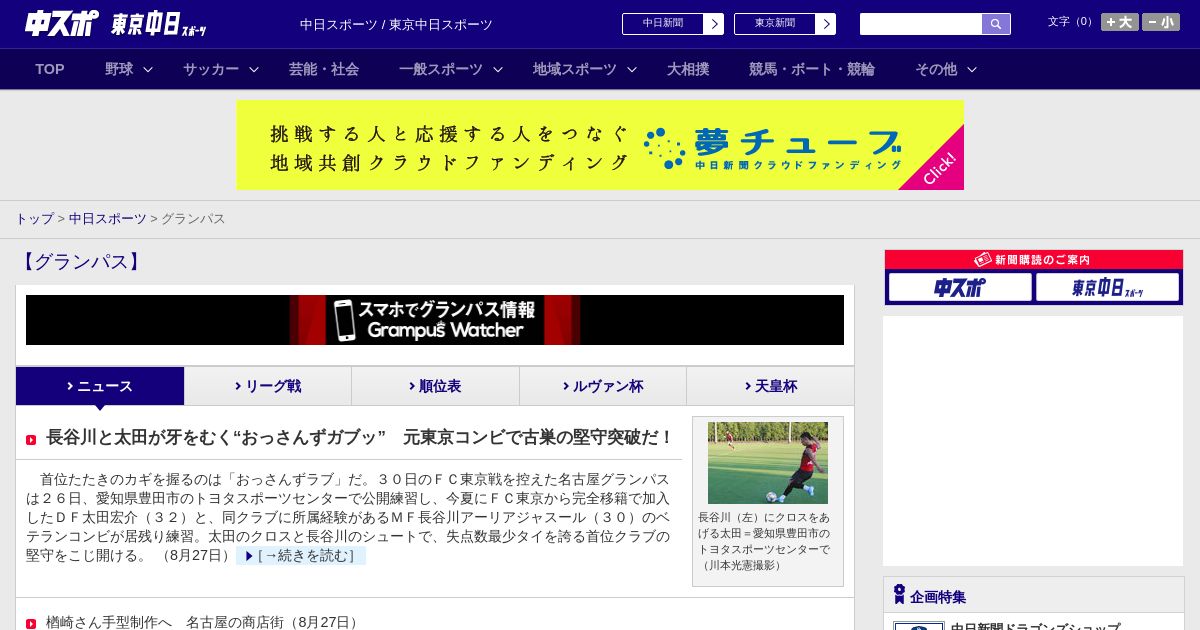Click the red bullet icon beside 楢崎さん headline
This screenshot has width=1200, height=630.
(x=31, y=623)
